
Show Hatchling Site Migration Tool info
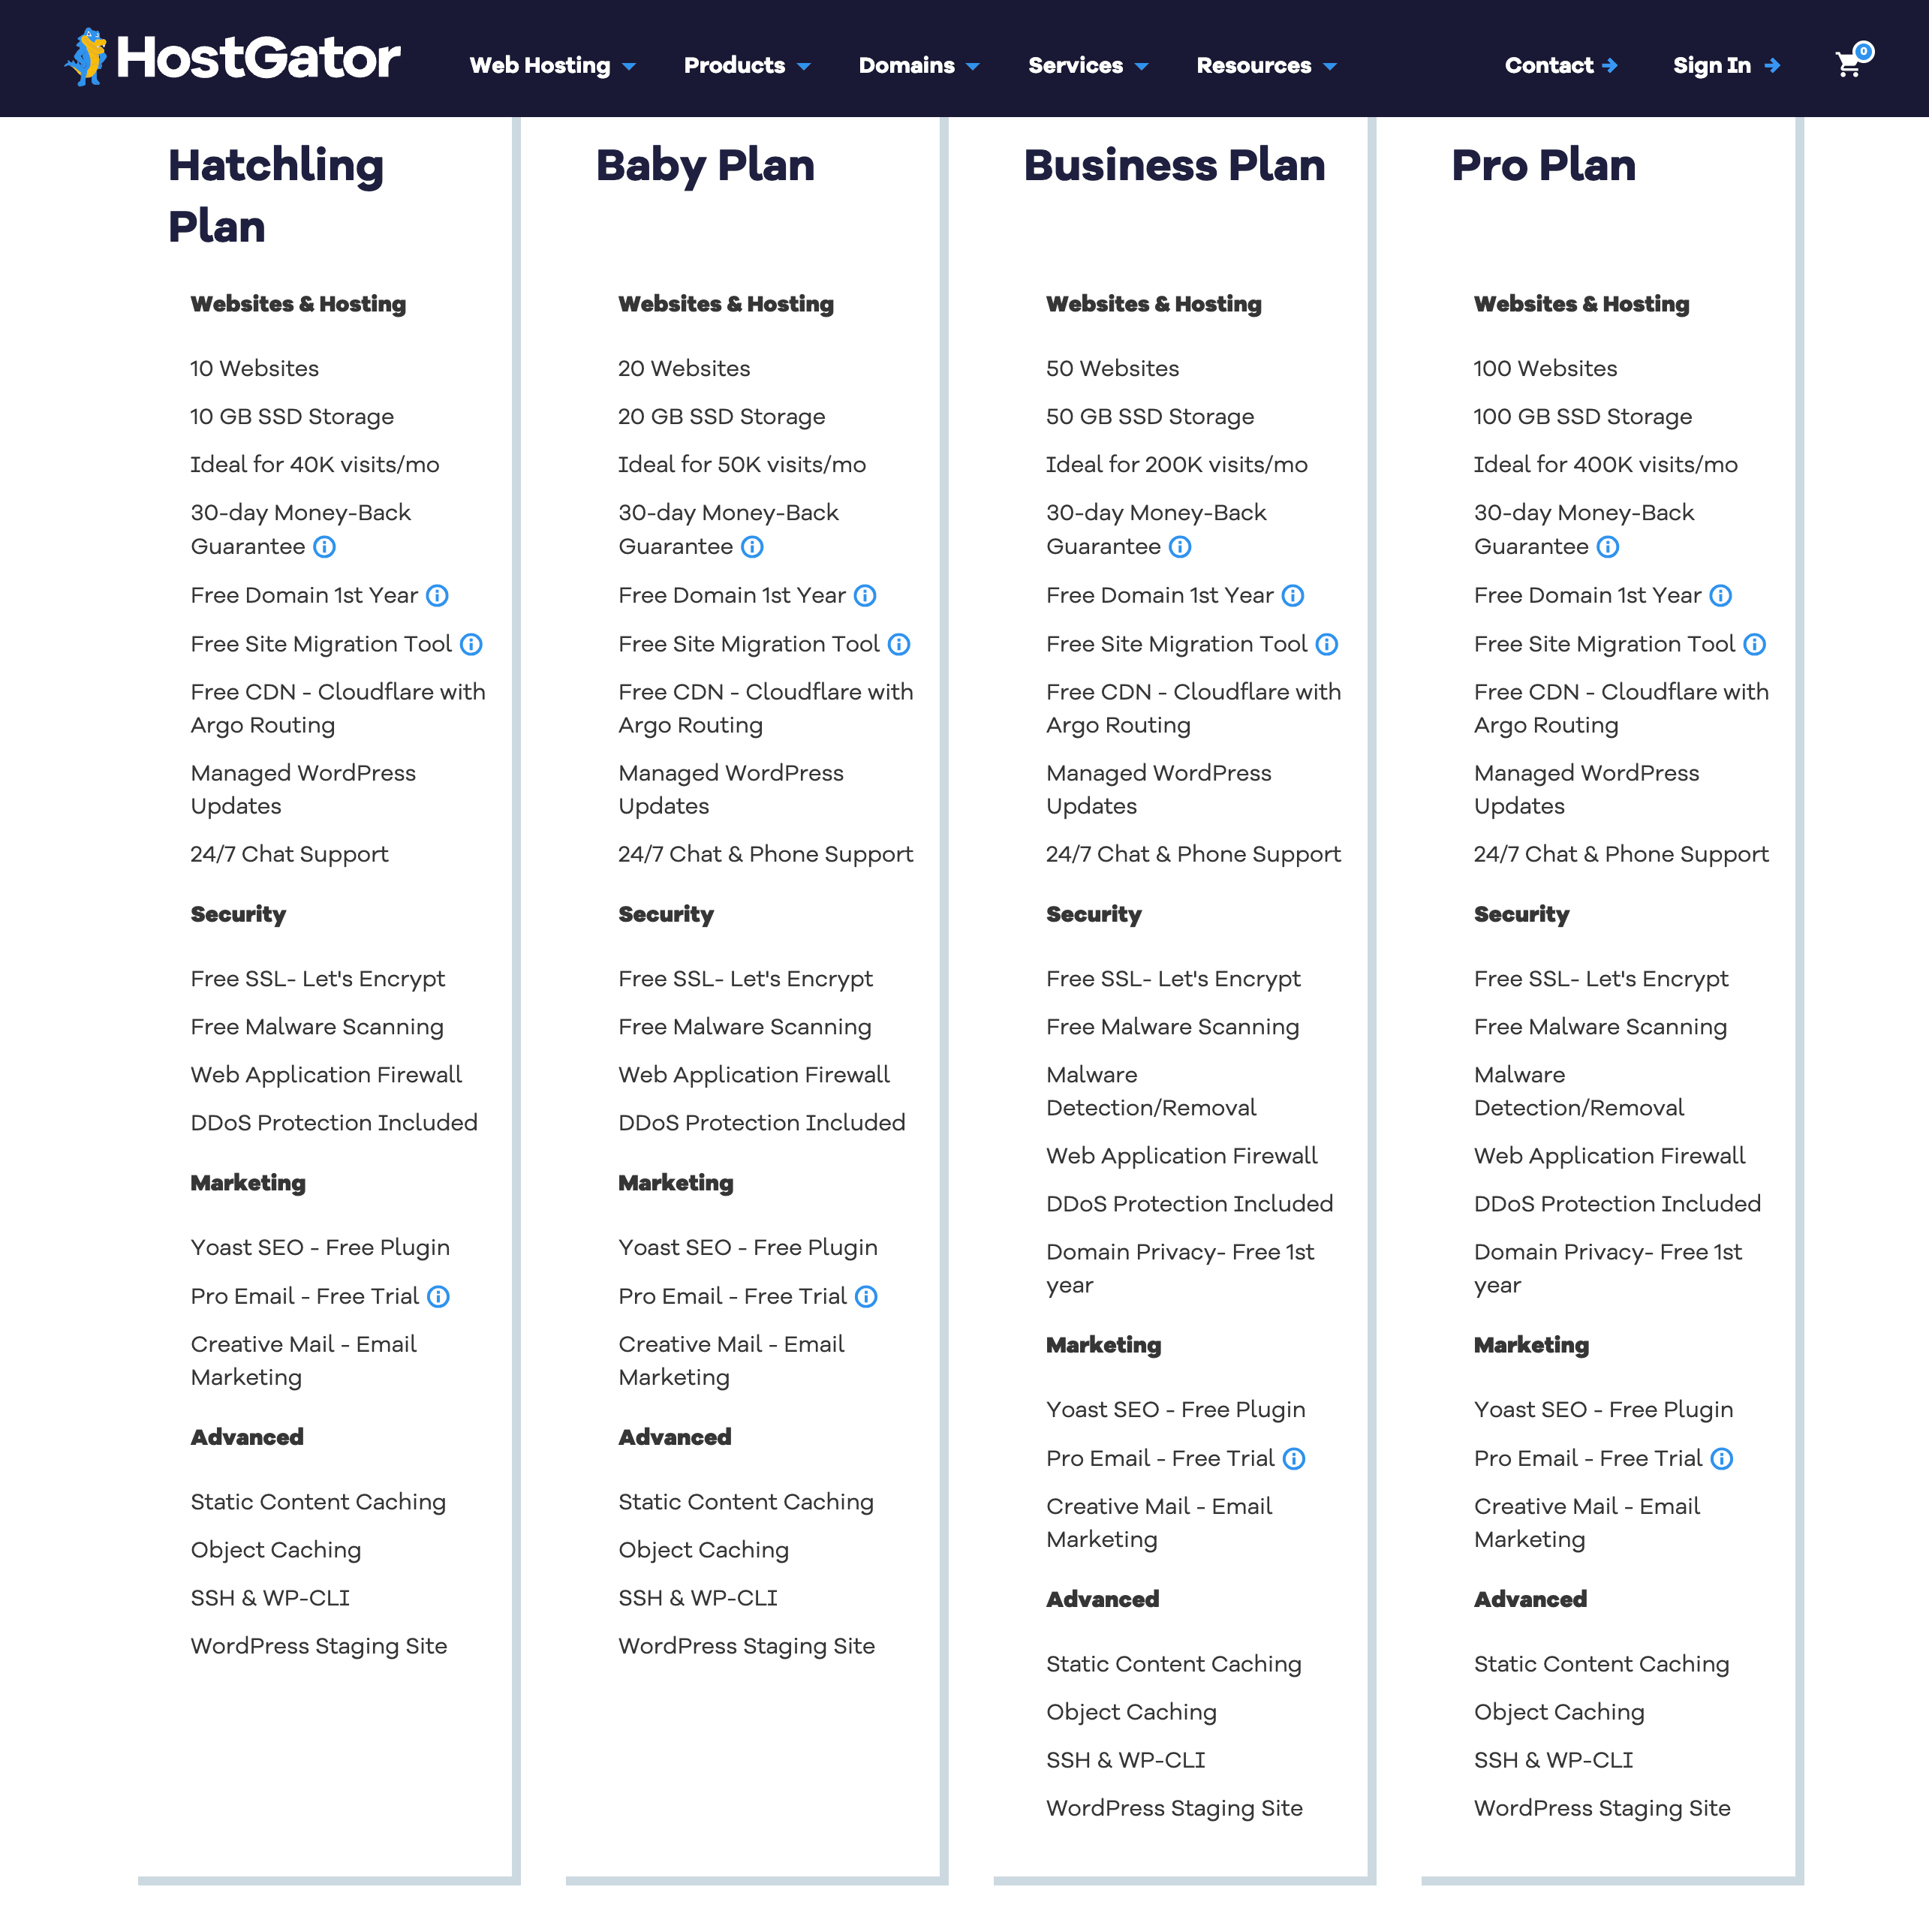[471, 645]
